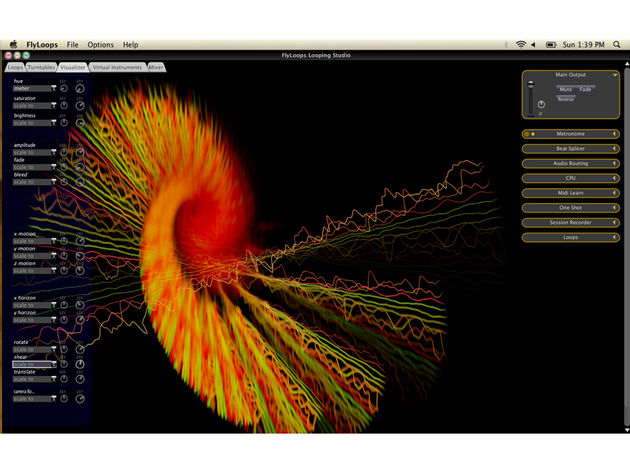
Task: Click the right side panel scrollbar
Action: (626, 246)
